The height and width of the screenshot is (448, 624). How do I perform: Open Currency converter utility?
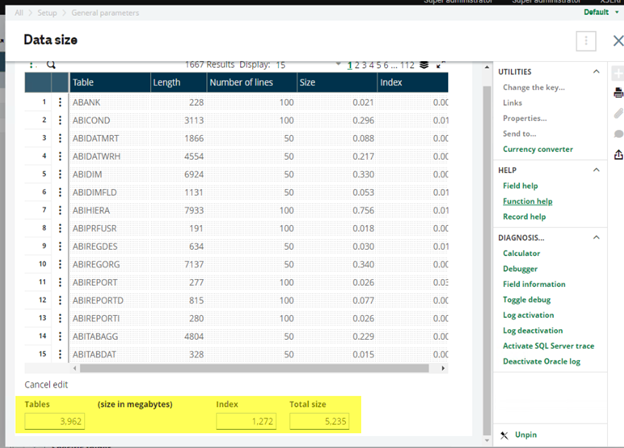pyautogui.click(x=538, y=149)
